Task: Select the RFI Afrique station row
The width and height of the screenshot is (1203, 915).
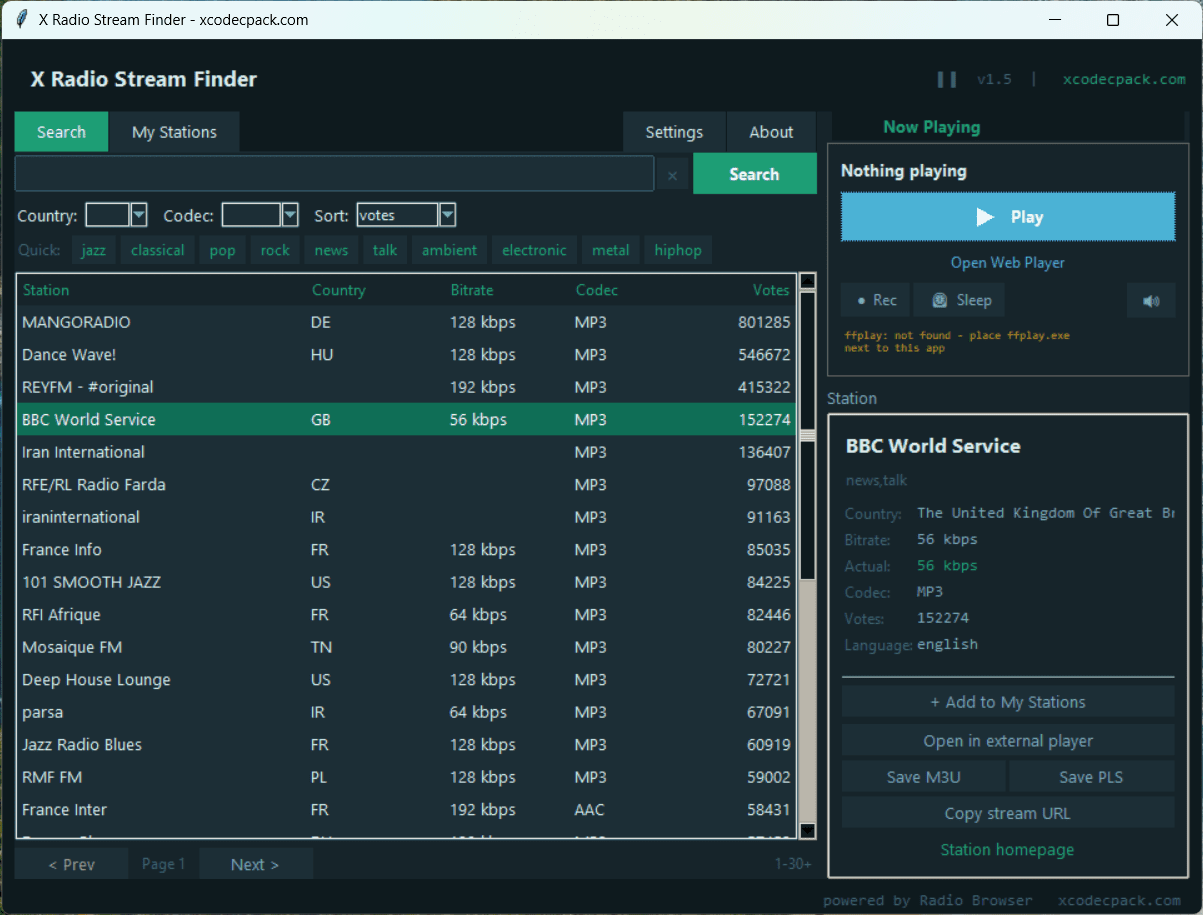Action: (x=407, y=615)
